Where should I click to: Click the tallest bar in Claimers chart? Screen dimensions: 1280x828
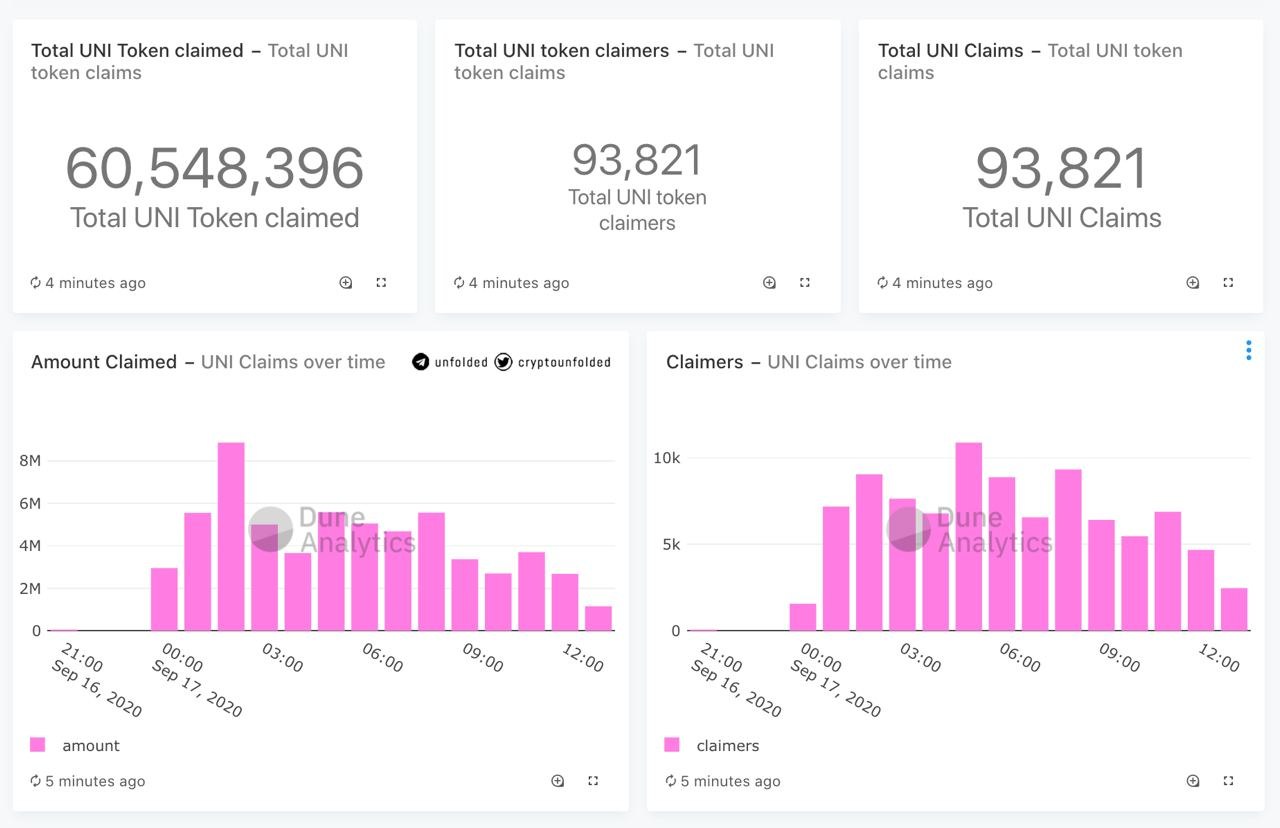click(x=969, y=536)
